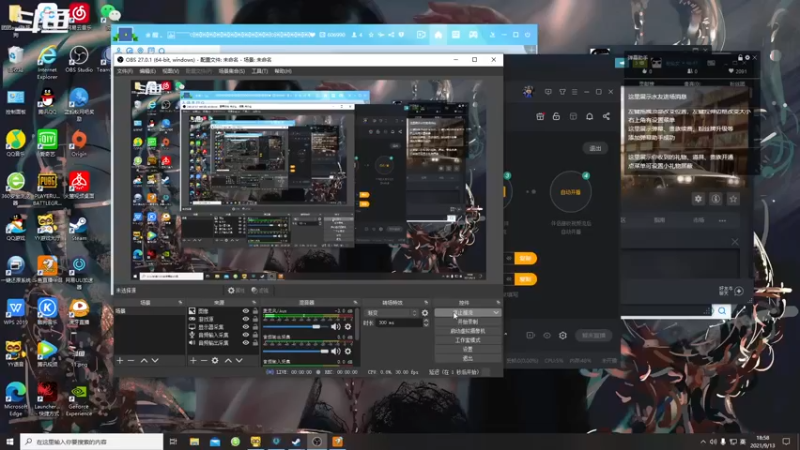Open scene collection menu in OBS menu bar
Viewport: 800px width, 450px height.
(x=232, y=71)
